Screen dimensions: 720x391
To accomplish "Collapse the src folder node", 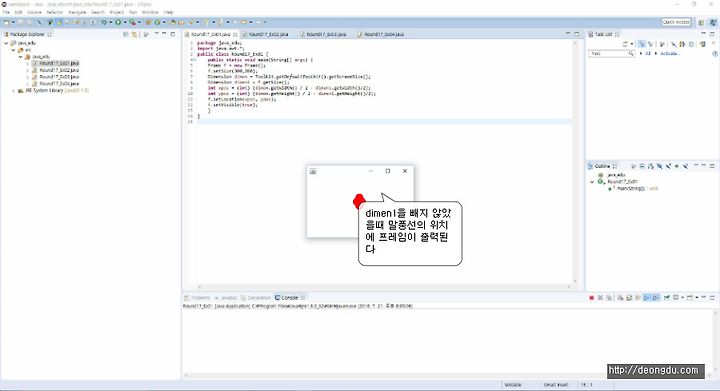I will pos(13,50).
